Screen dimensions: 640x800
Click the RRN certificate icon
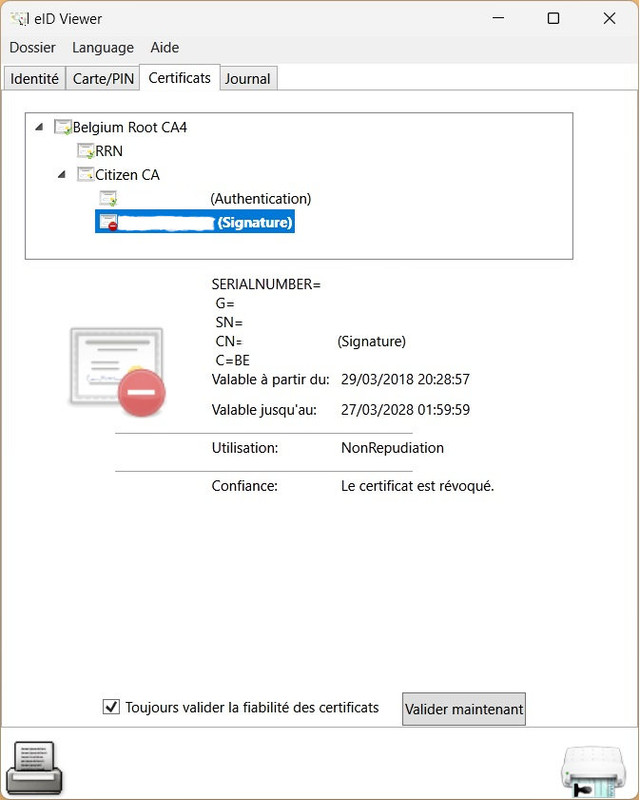point(86,151)
